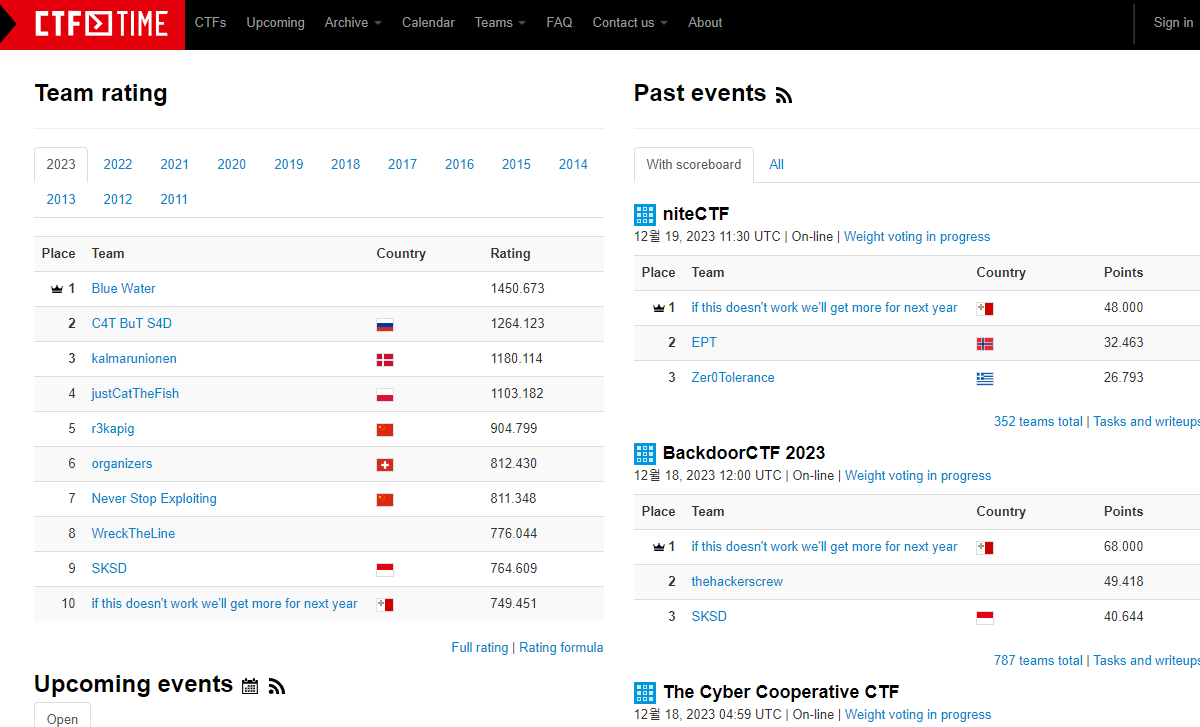Open the About menu item
1200x727 pixels.
click(705, 22)
